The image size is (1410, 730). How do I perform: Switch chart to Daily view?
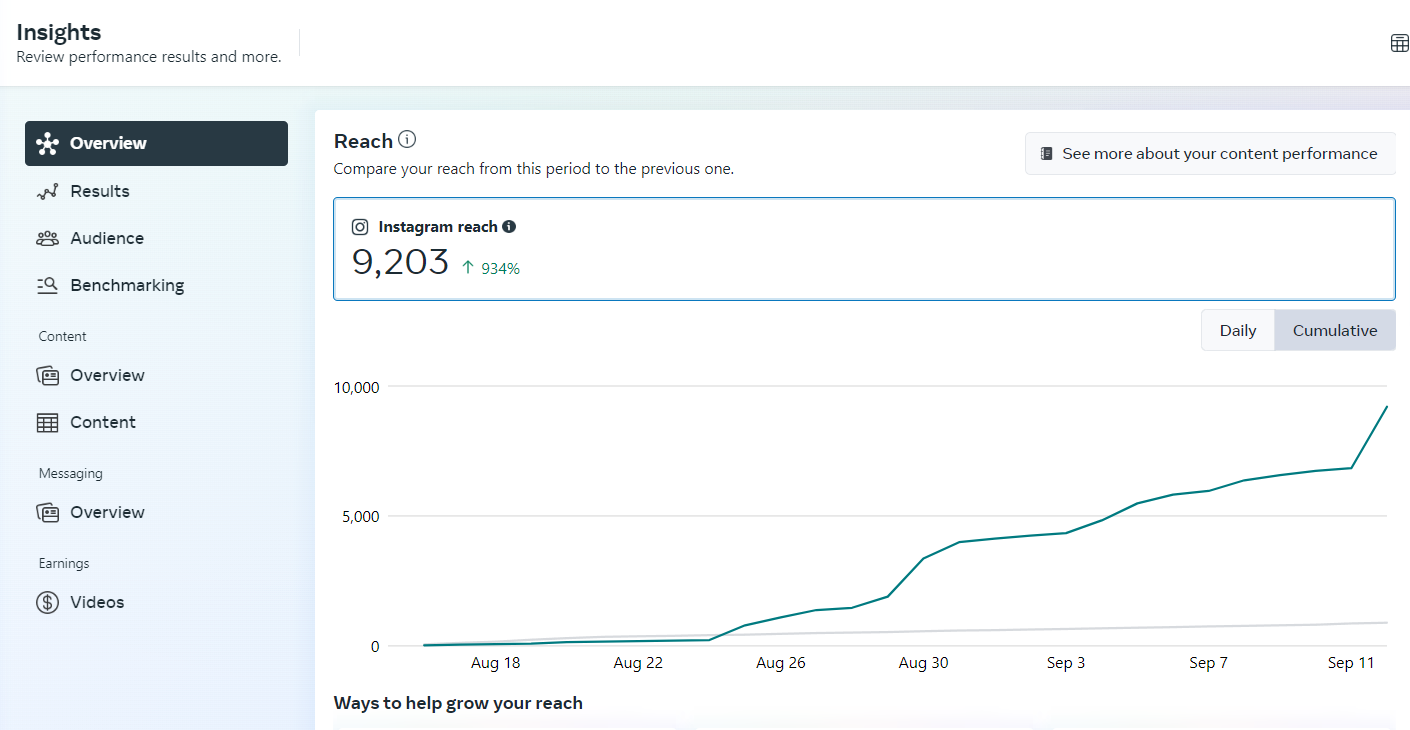(1238, 330)
